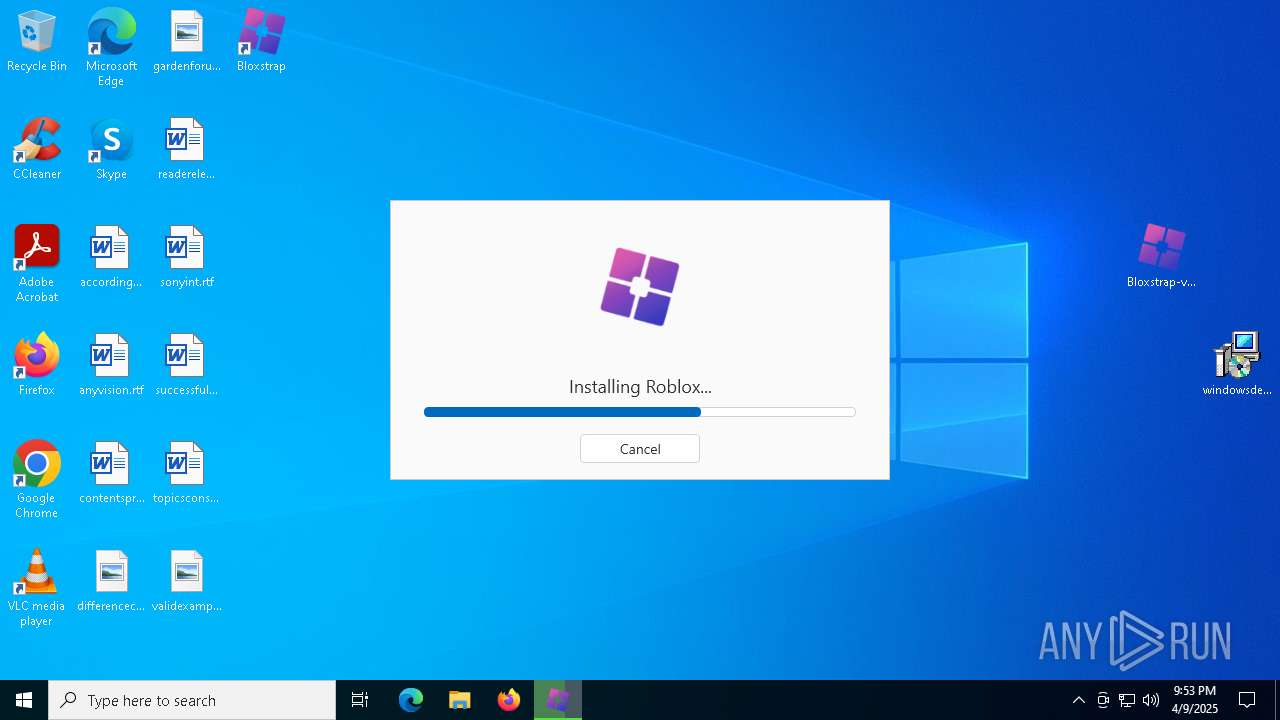Select the gardenforu image file on desktop
1280x720 pixels.
(x=186, y=41)
